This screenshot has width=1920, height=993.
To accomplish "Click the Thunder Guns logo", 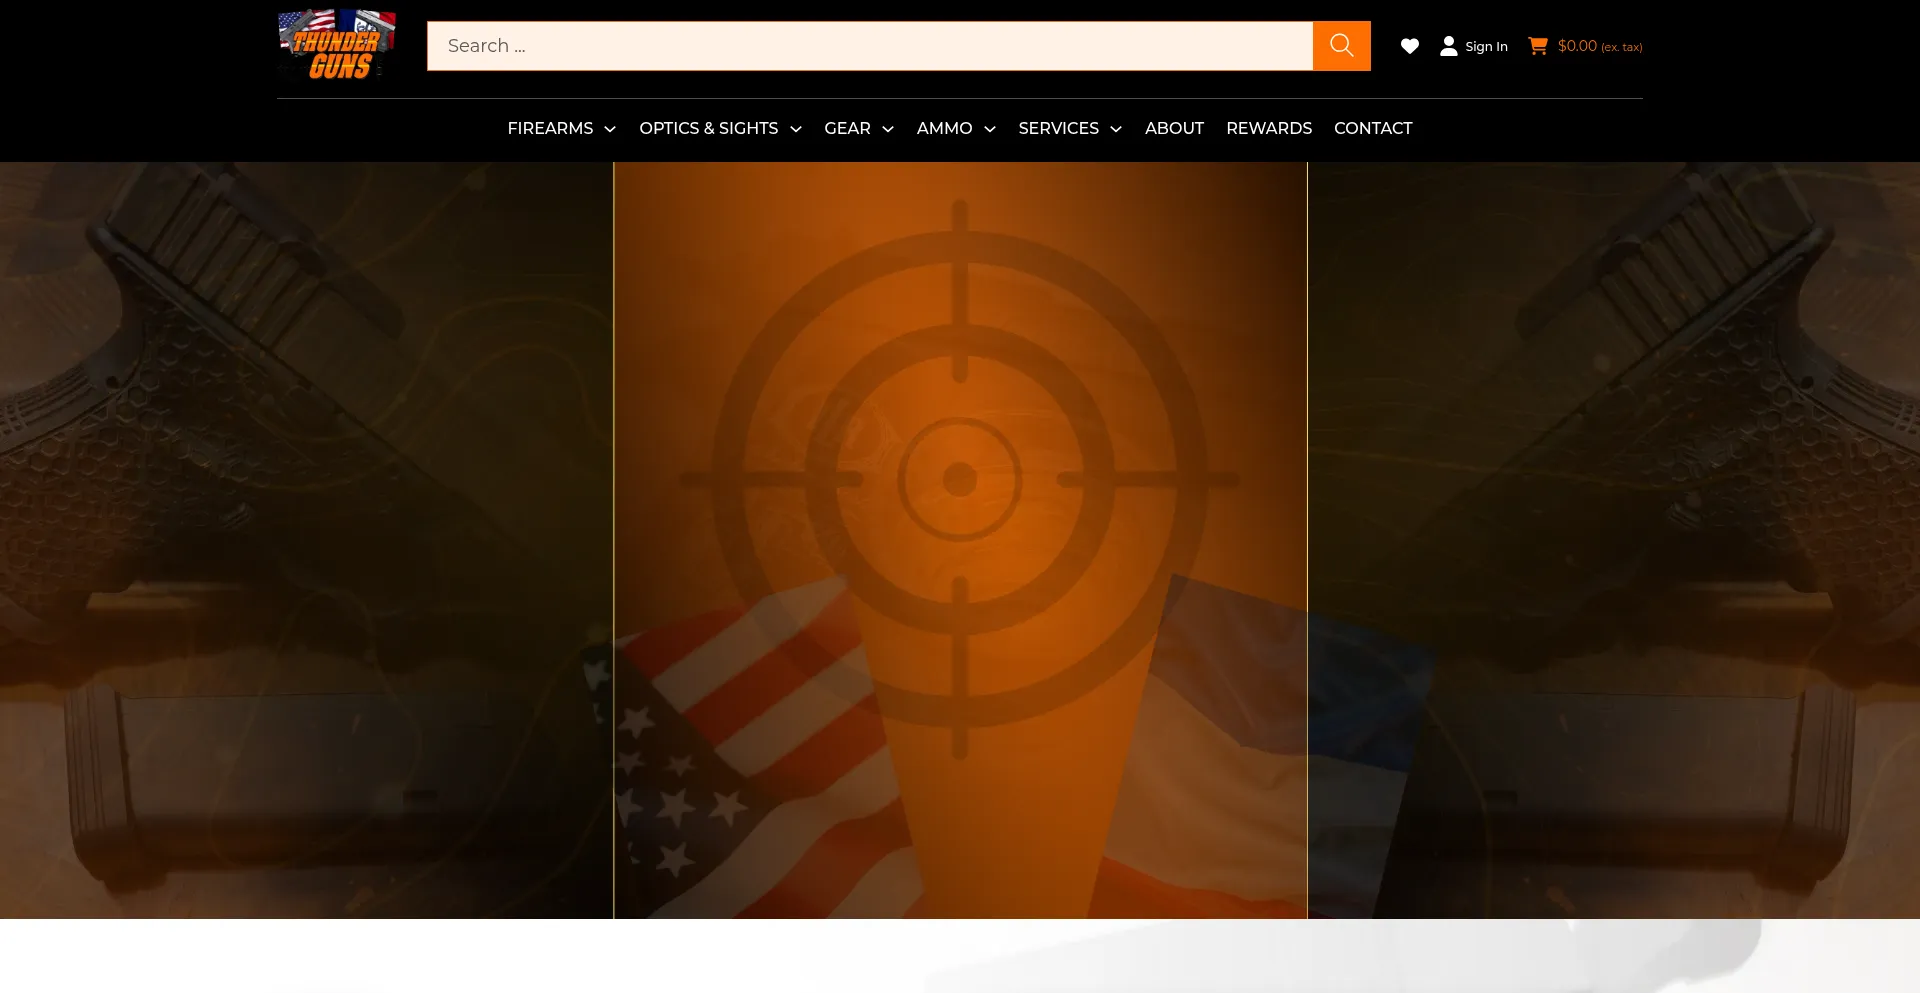I will pyautogui.click(x=337, y=45).
